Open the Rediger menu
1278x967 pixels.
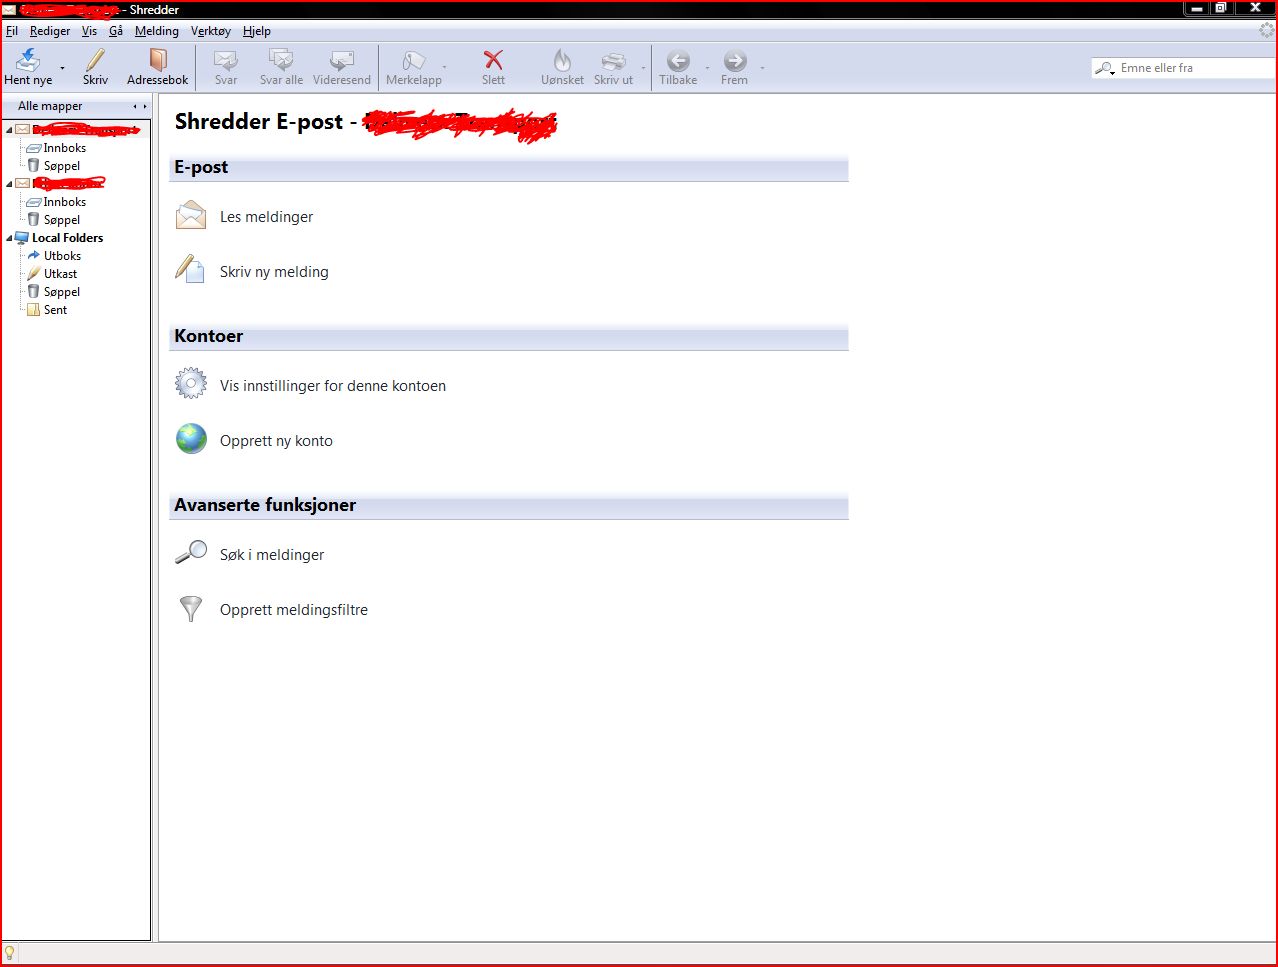point(50,31)
